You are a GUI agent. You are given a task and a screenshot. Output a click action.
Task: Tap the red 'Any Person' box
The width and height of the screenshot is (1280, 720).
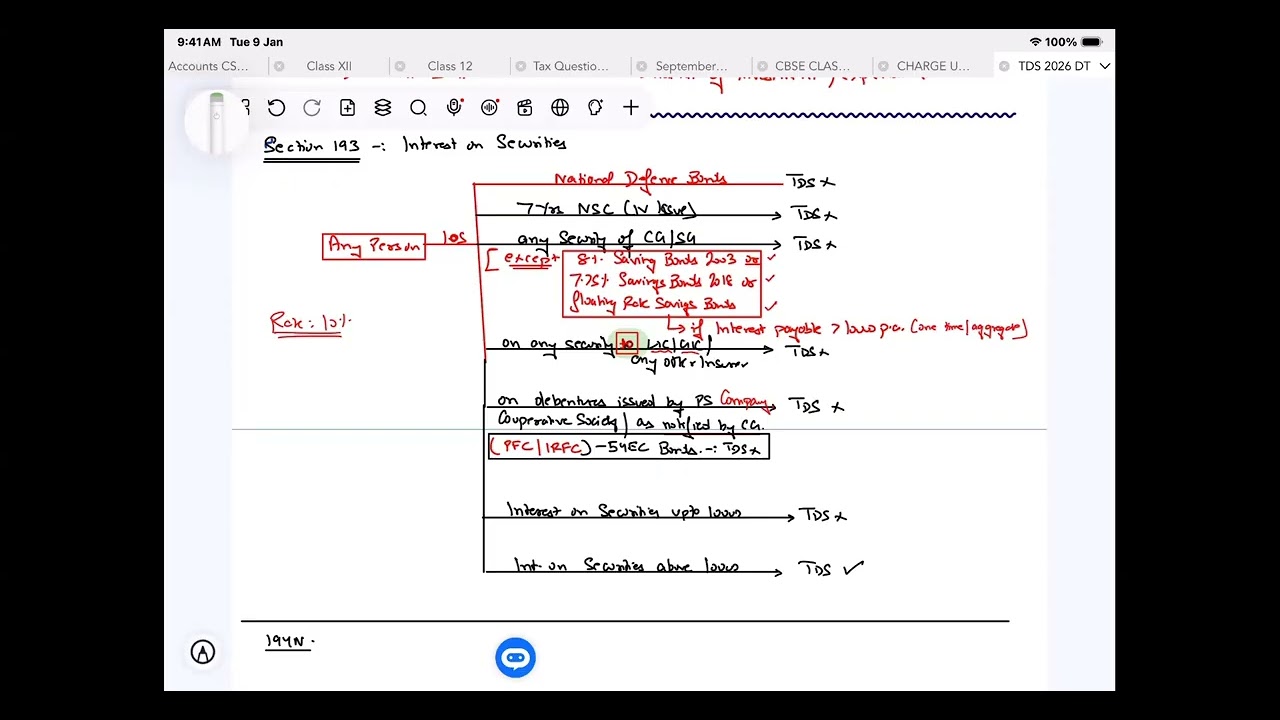point(374,246)
